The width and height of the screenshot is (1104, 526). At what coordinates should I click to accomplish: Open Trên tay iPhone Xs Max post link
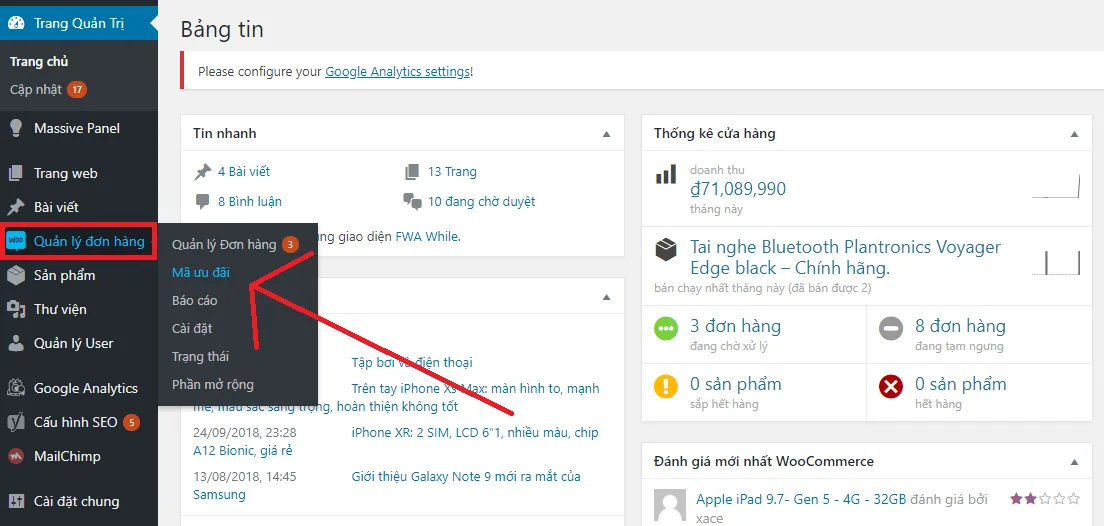475,389
